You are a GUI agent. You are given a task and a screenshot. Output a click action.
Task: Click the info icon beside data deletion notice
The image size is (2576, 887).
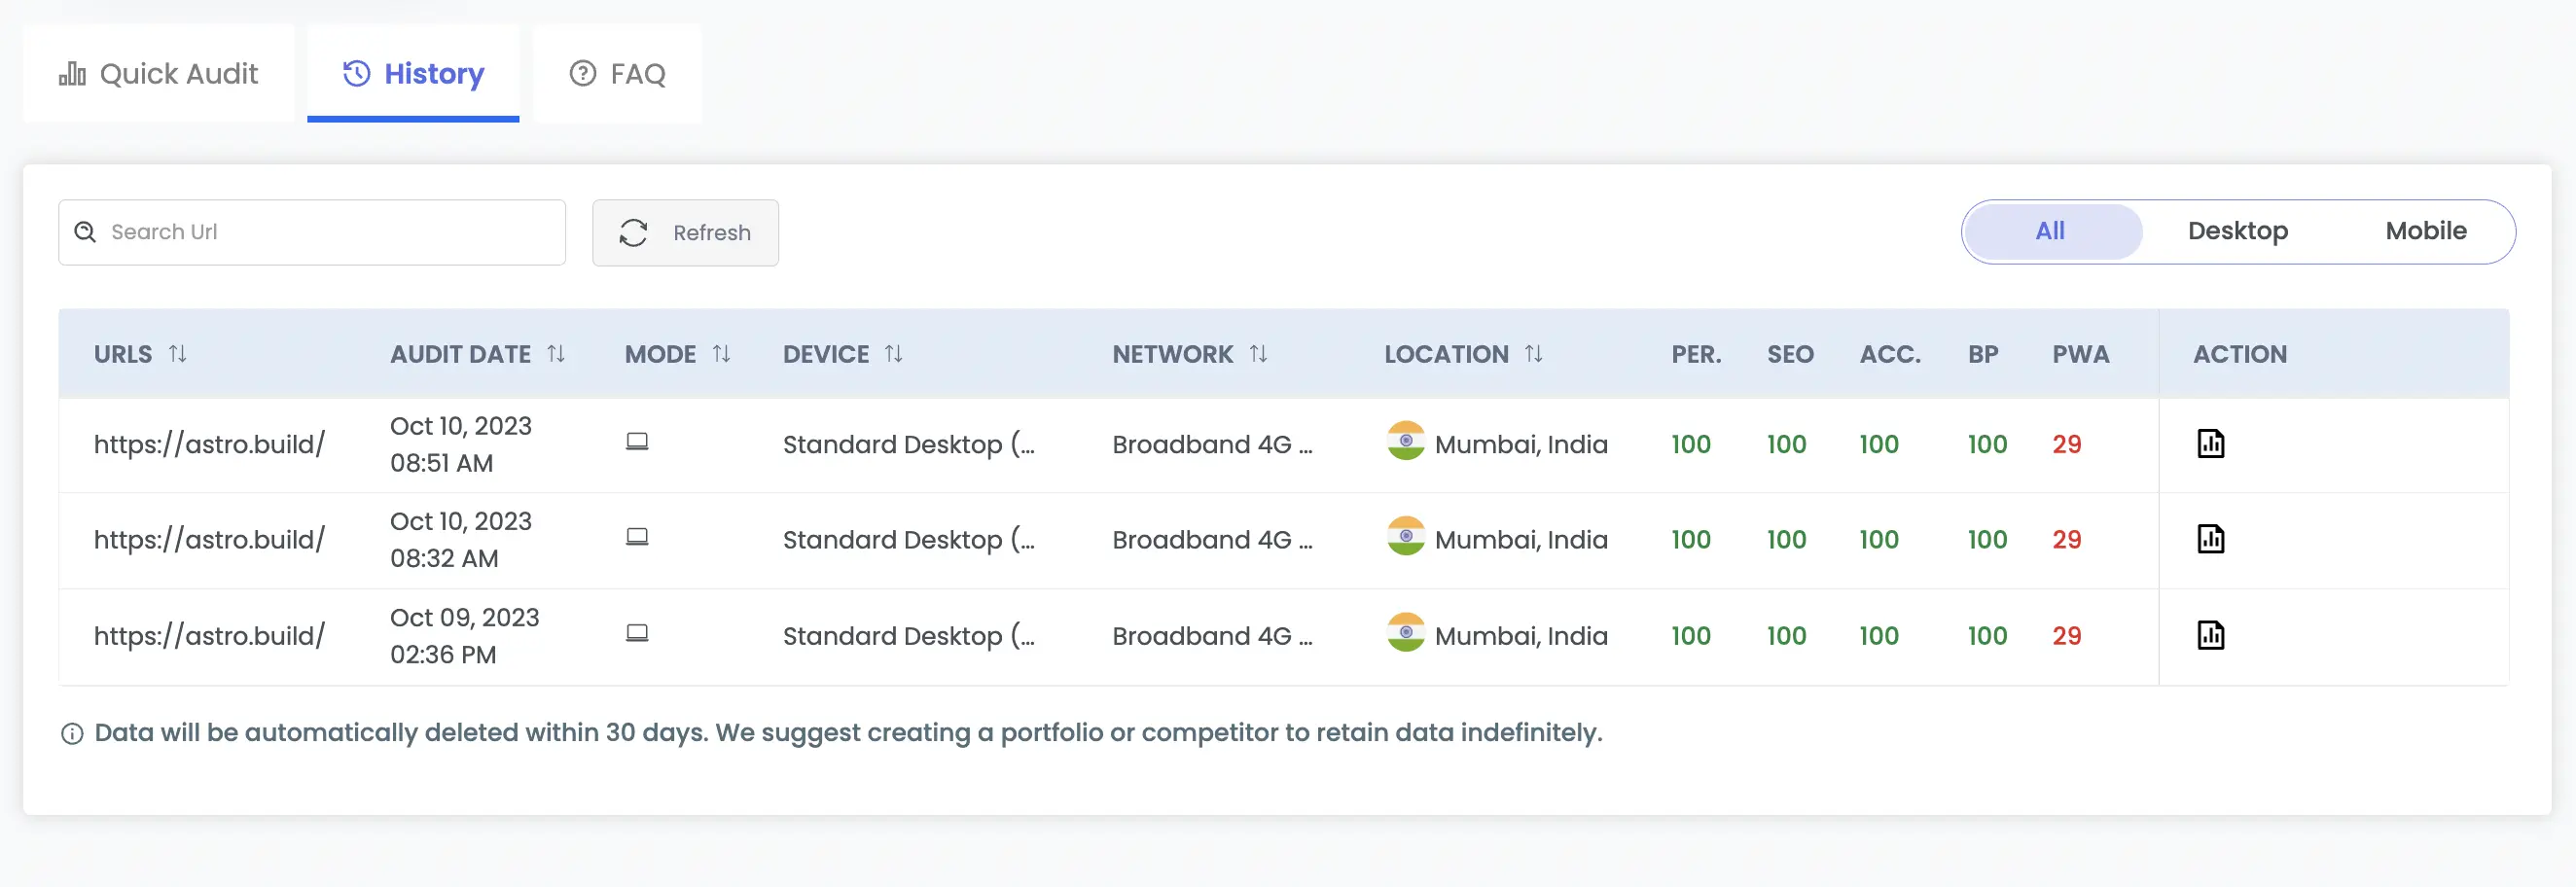point(72,734)
